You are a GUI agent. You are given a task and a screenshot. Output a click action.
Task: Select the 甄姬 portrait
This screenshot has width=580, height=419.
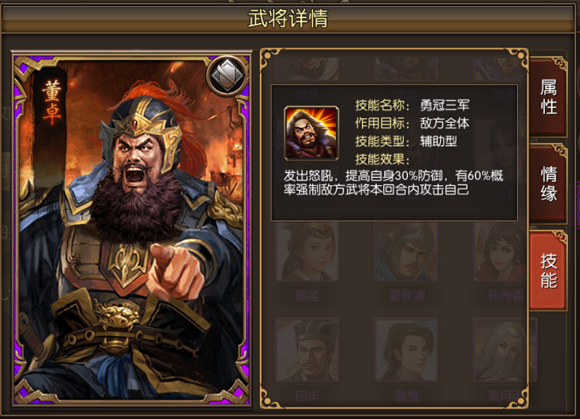pos(307,251)
